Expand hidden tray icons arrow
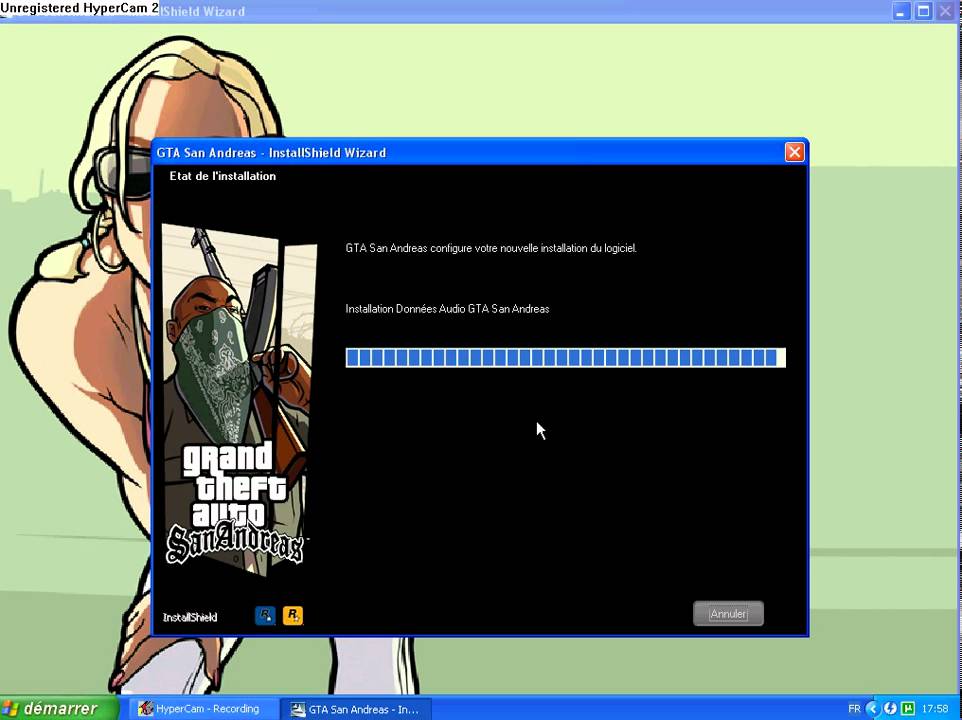 click(x=872, y=709)
